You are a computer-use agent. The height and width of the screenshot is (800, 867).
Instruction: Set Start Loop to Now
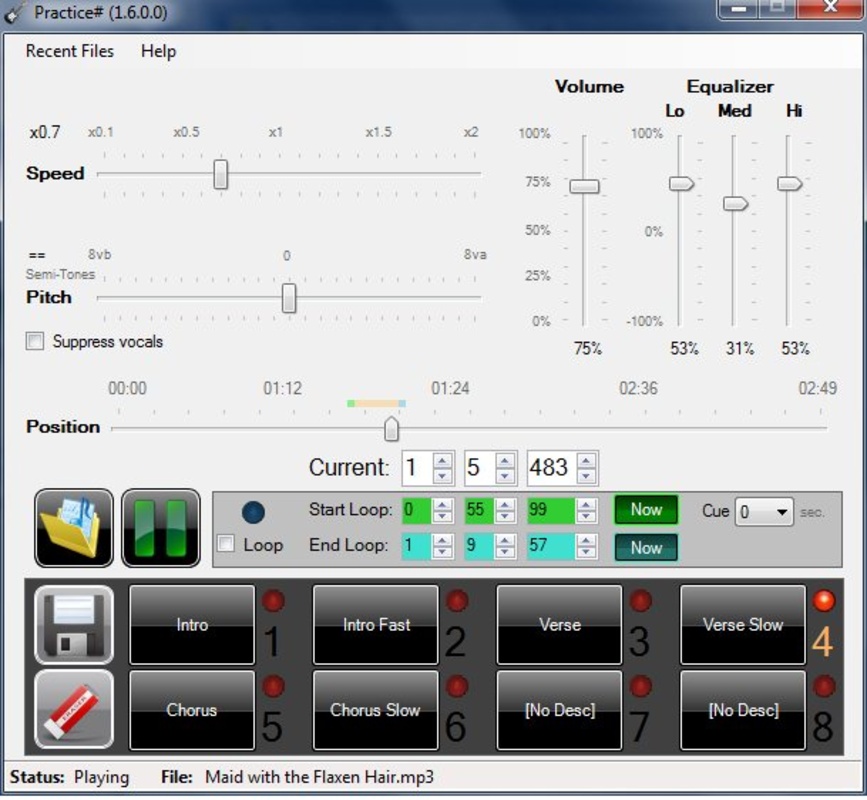click(x=646, y=509)
